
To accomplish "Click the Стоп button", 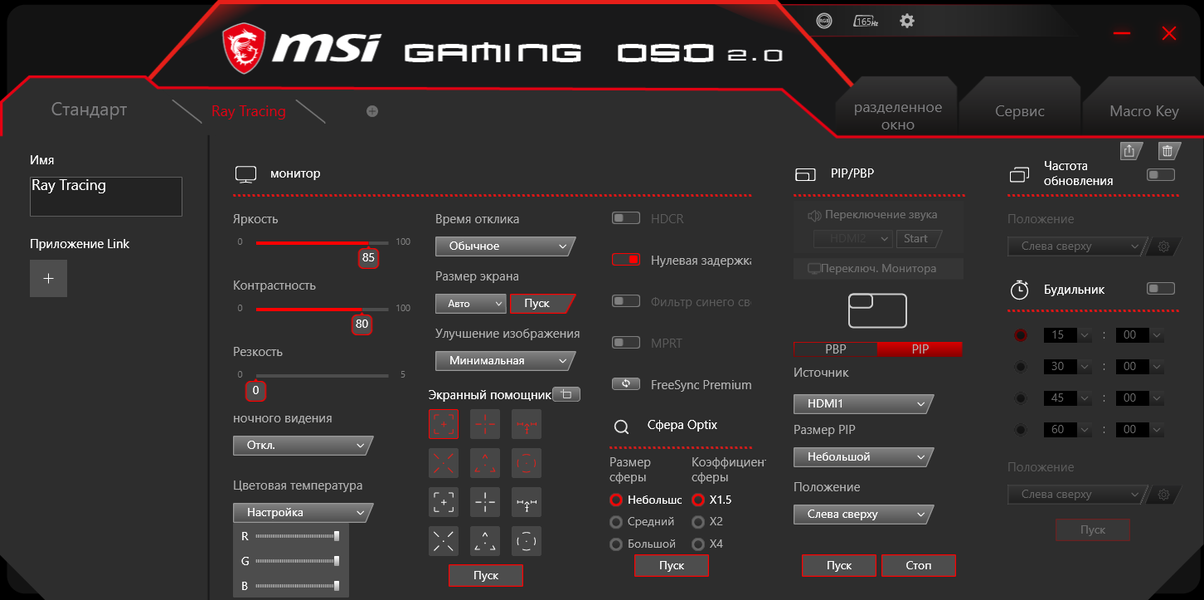I will (918, 566).
